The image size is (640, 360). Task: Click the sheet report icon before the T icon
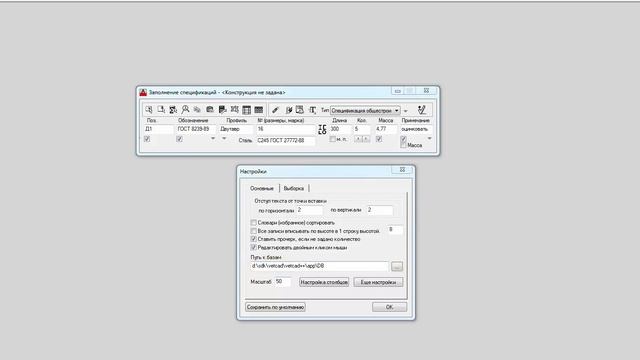(300, 110)
